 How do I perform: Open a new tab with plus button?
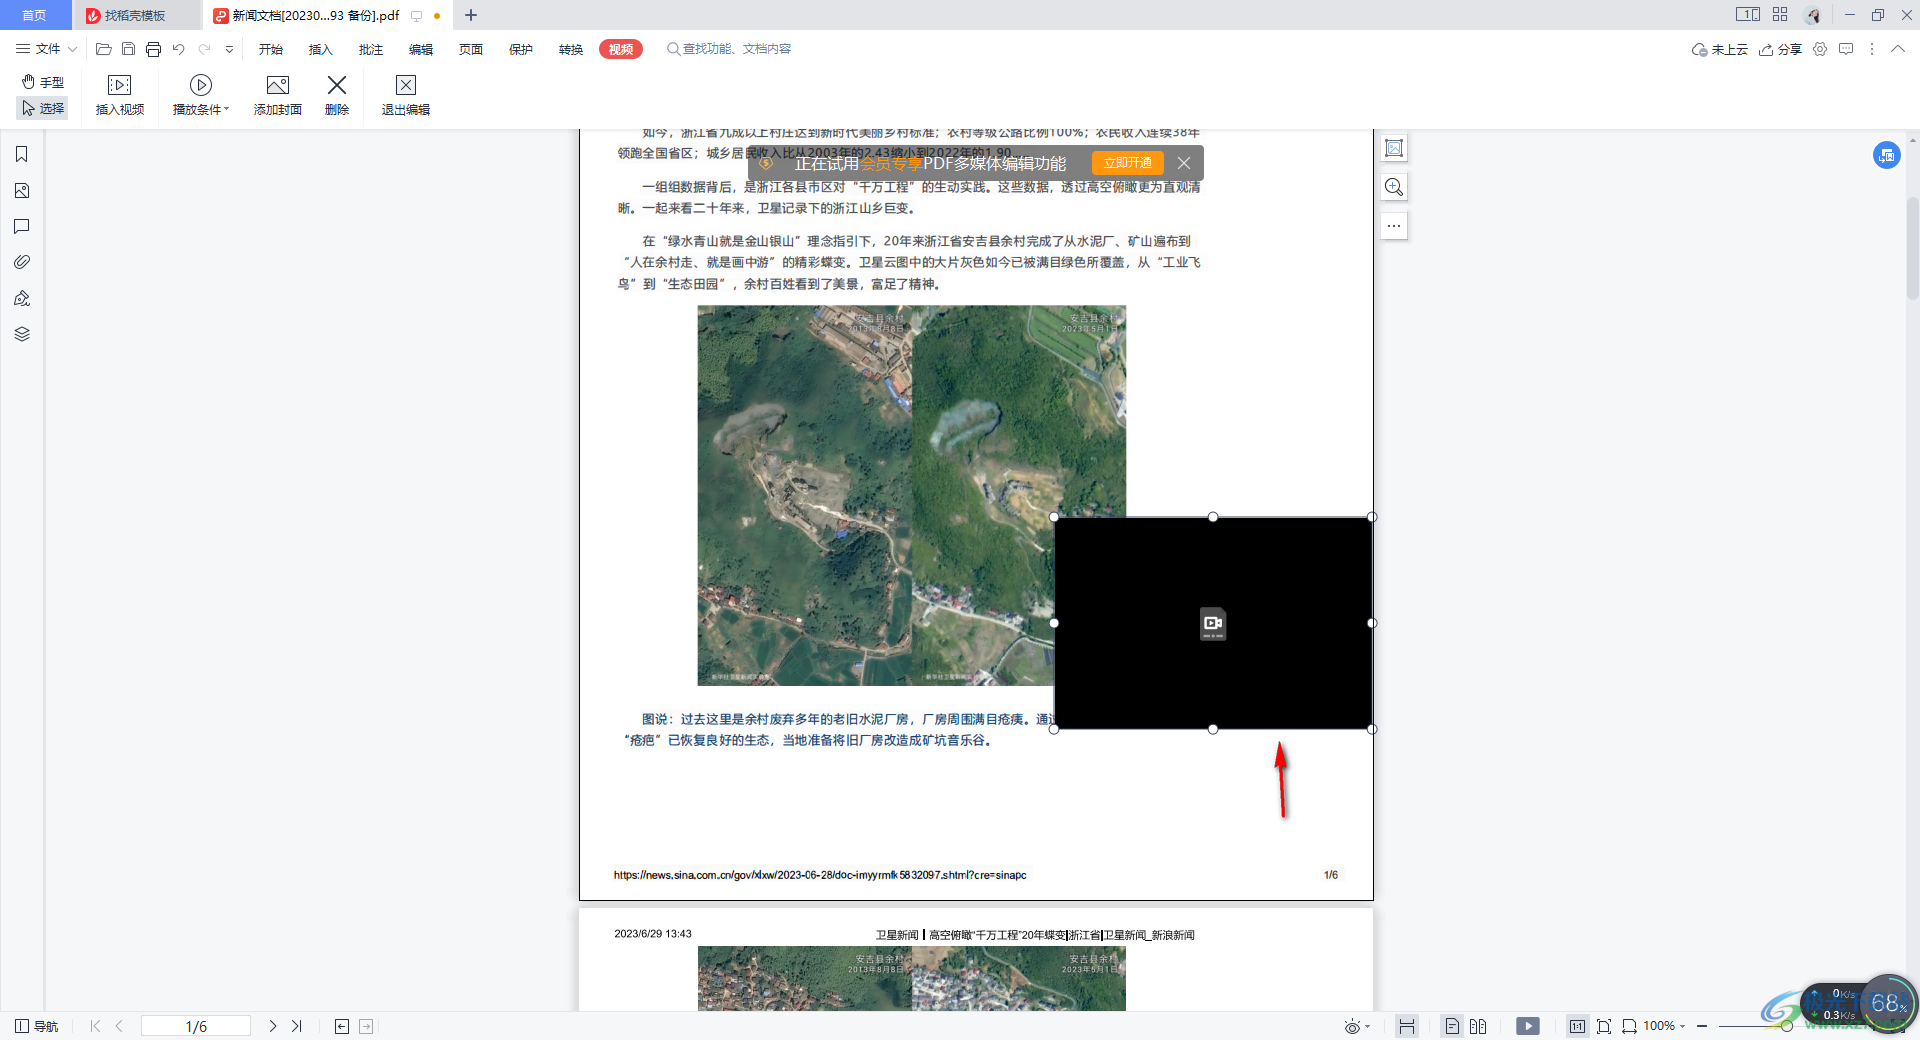pyautogui.click(x=471, y=15)
